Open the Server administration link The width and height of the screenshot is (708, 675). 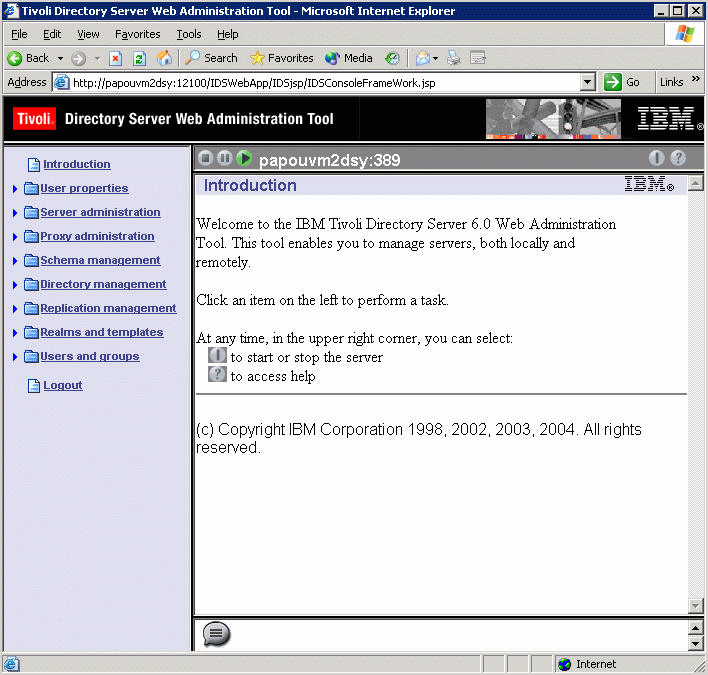(100, 212)
